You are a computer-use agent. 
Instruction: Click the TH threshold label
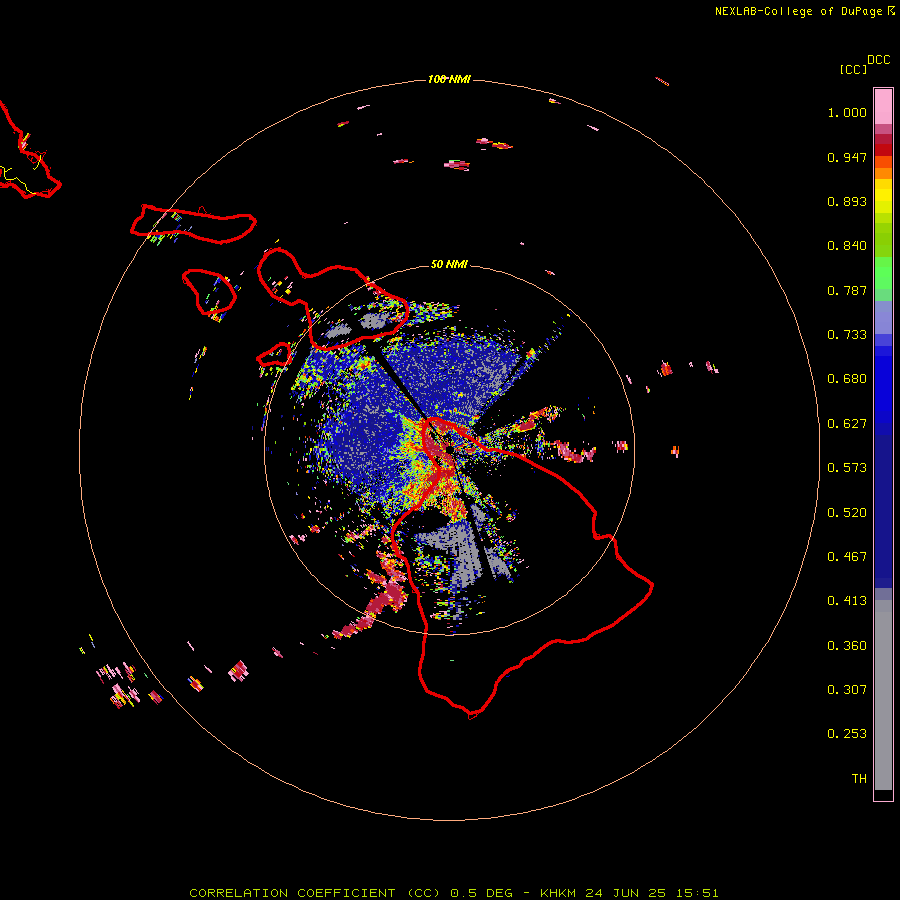coord(859,779)
